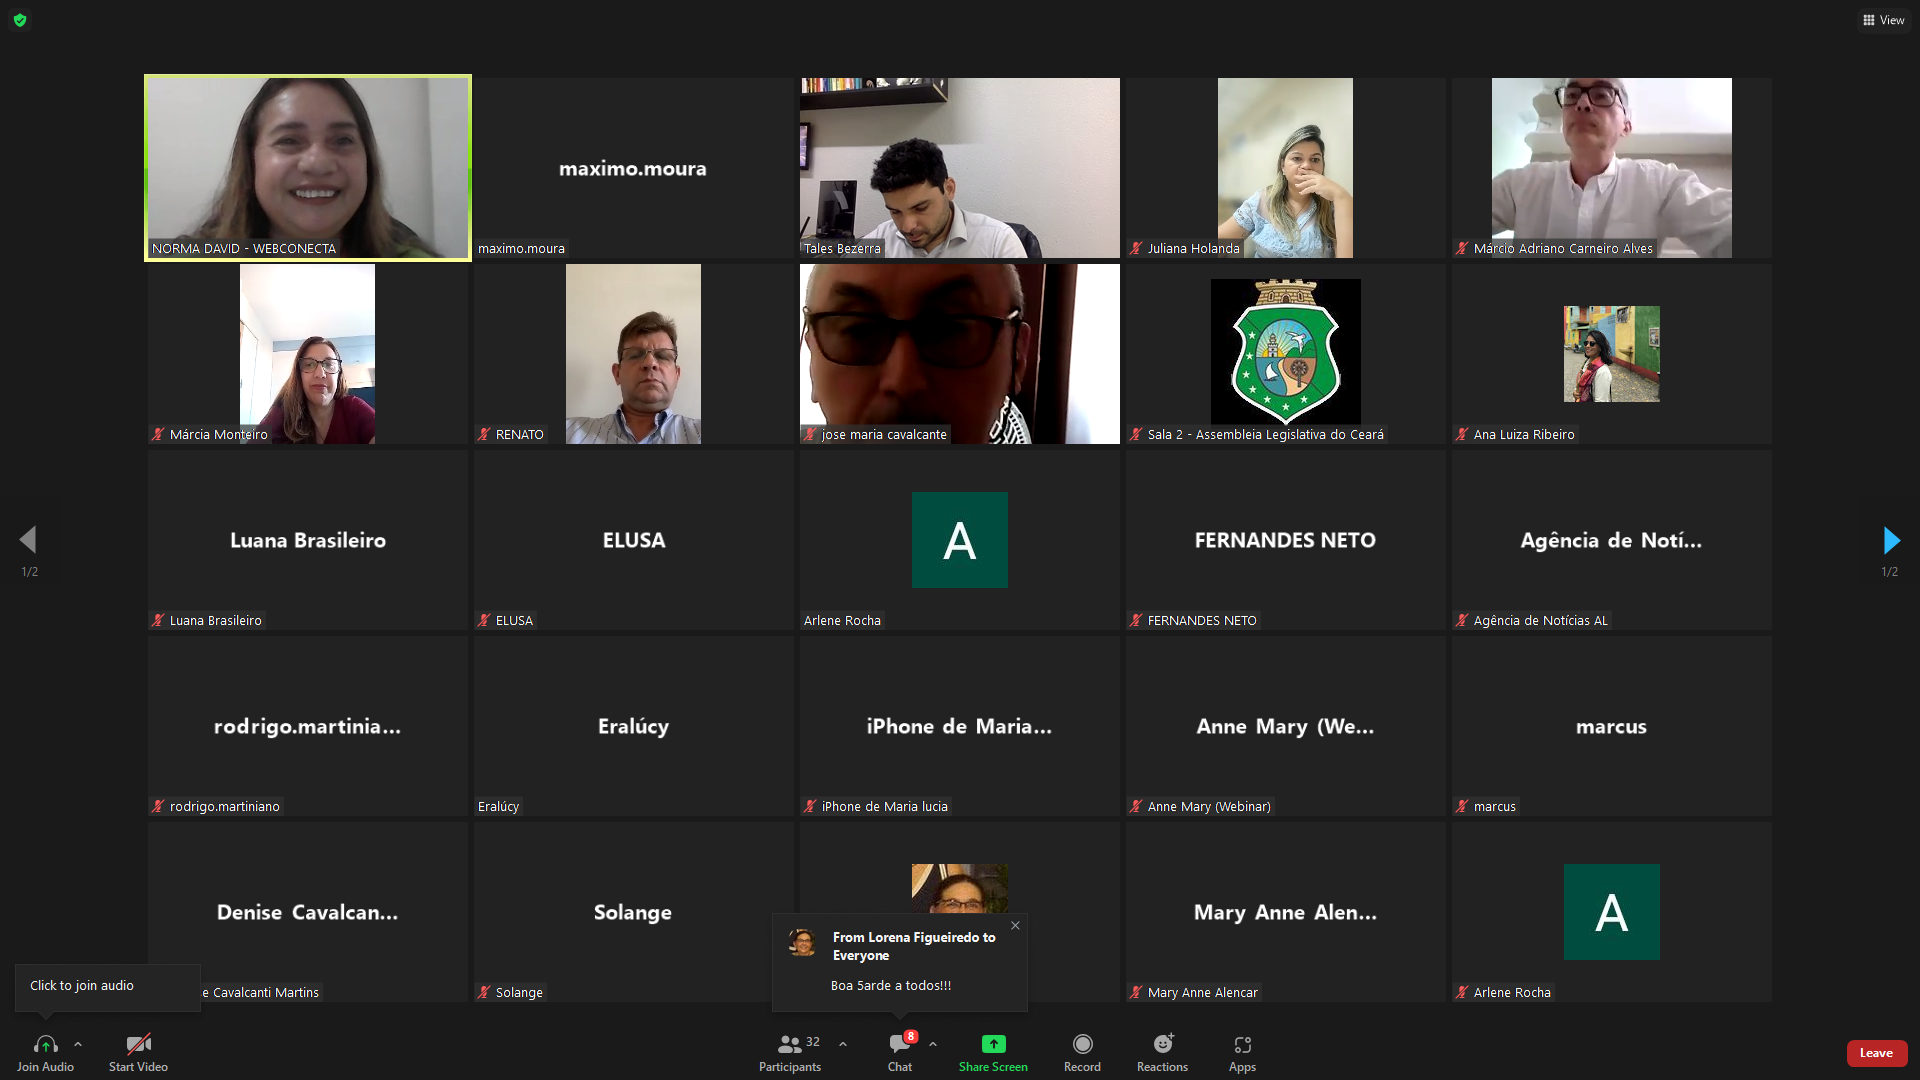Open the Reactions menu
The image size is (1920, 1080).
1162,1045
